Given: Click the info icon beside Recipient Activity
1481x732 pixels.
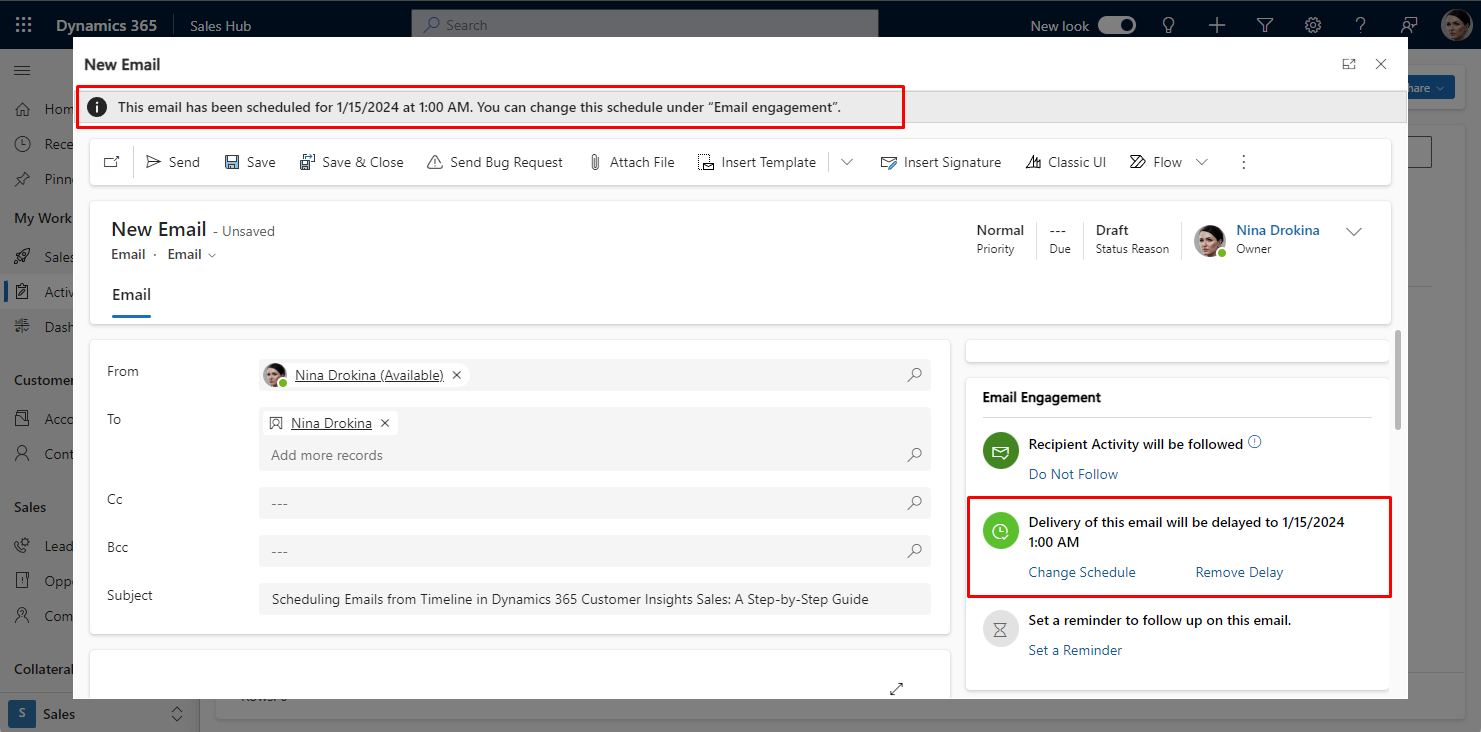Looking at the screenshot, I should click(1255, 442).
